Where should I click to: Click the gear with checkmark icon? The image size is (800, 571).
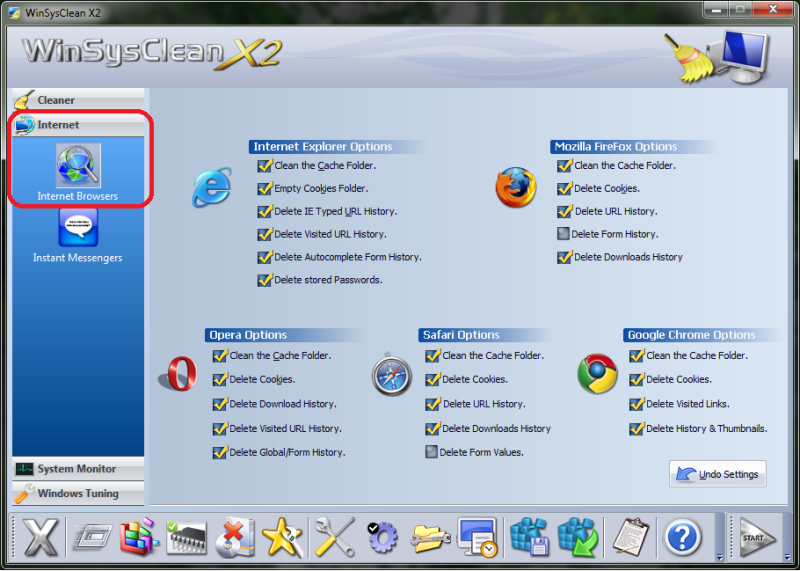pyautogui.click(x=382, y=537)
